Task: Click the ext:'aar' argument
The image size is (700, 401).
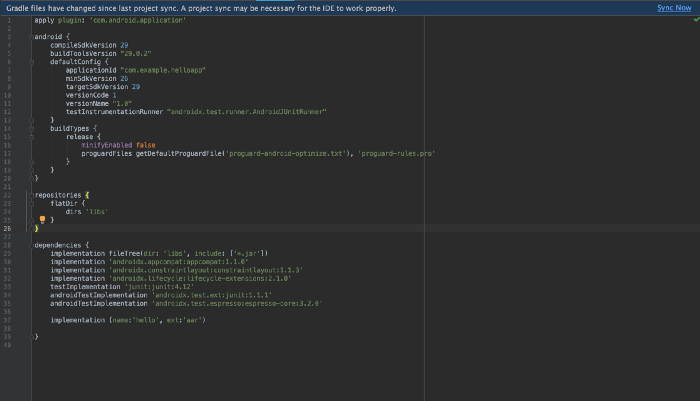Action: tap(184, 320)
